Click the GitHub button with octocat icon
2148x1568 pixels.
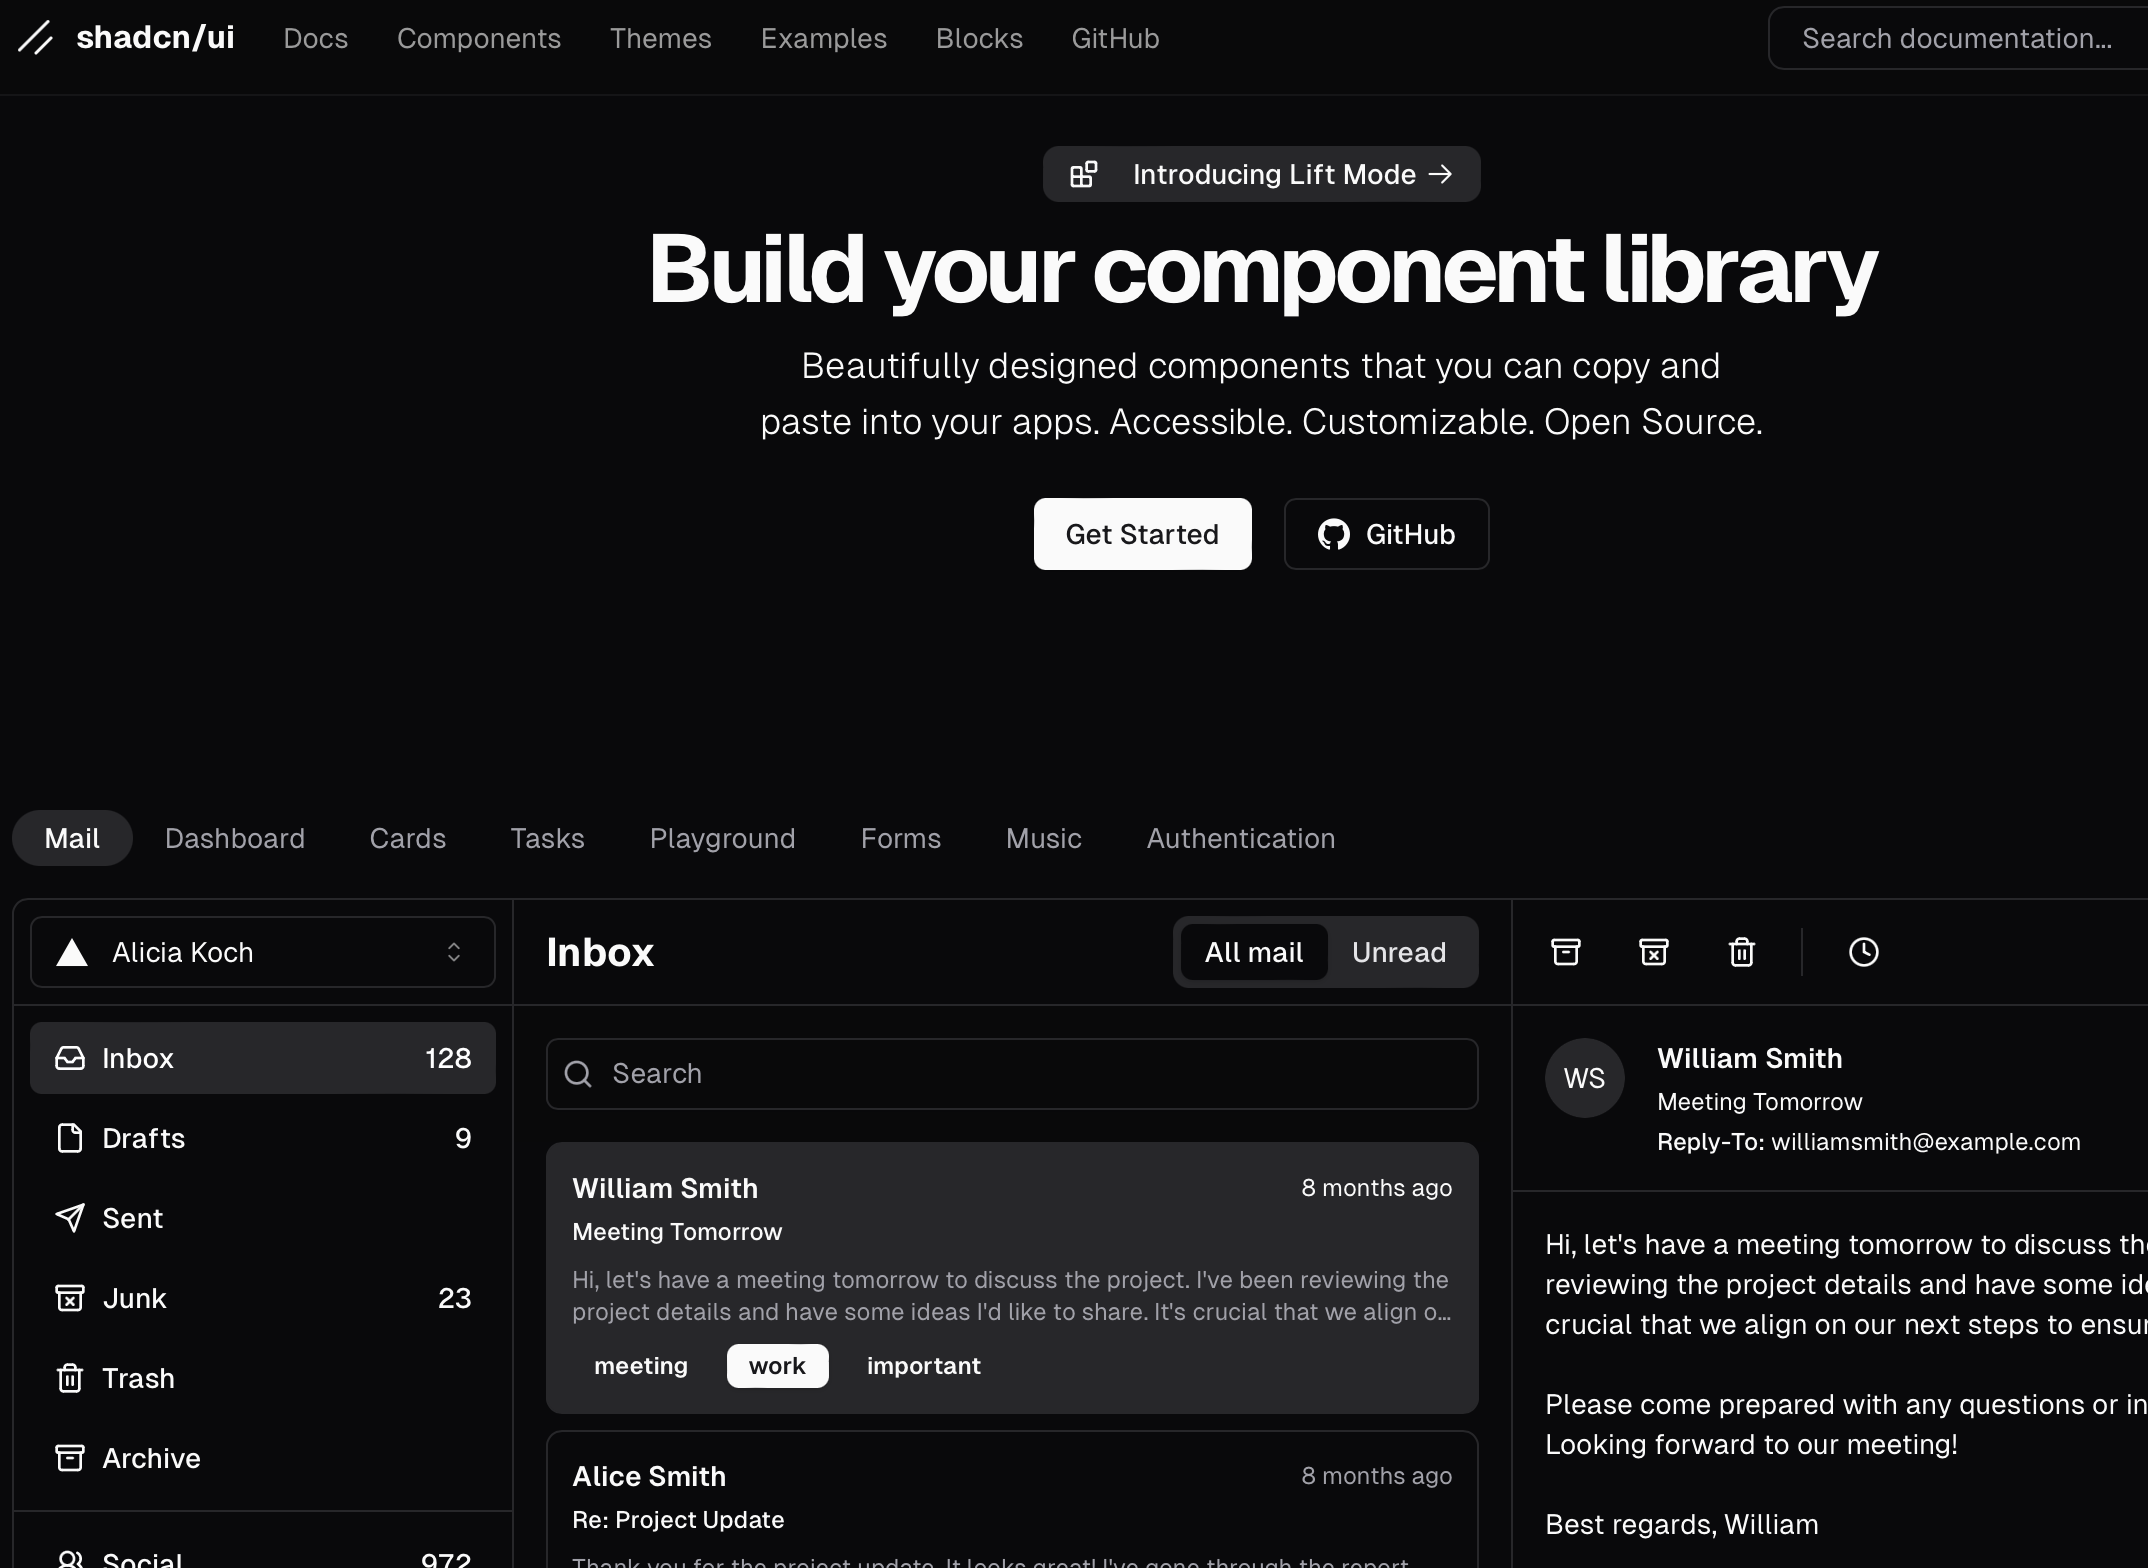(x=1386, y=534)
